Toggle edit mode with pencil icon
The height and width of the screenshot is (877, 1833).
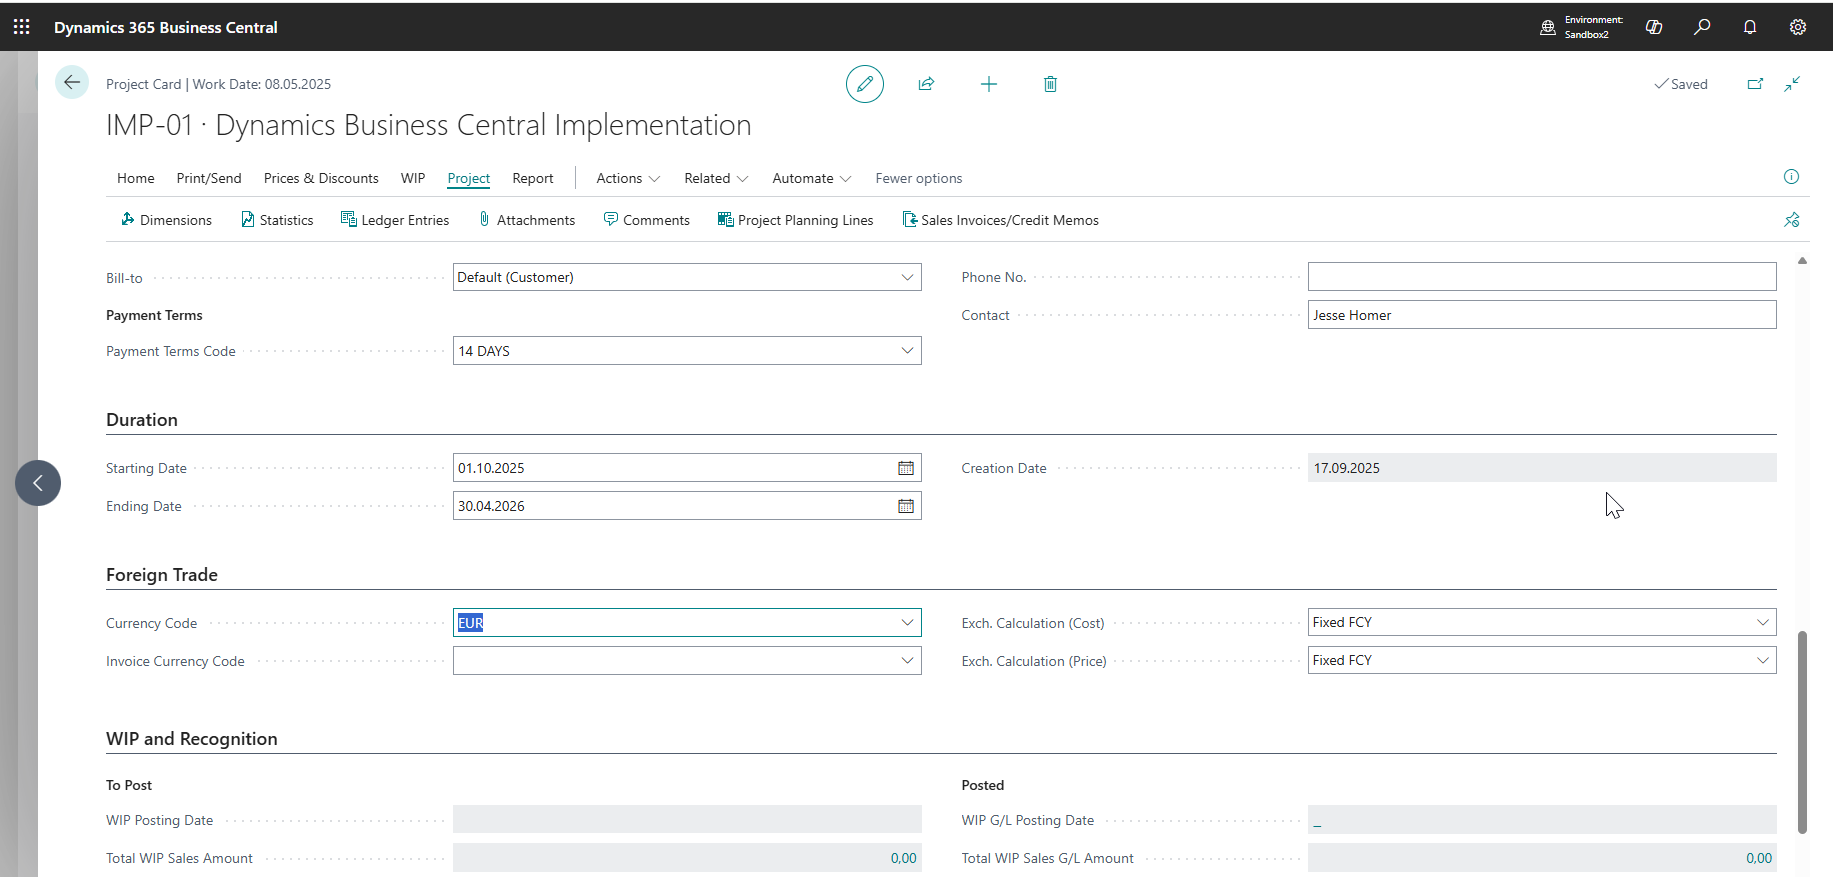(x=865, y=84)
